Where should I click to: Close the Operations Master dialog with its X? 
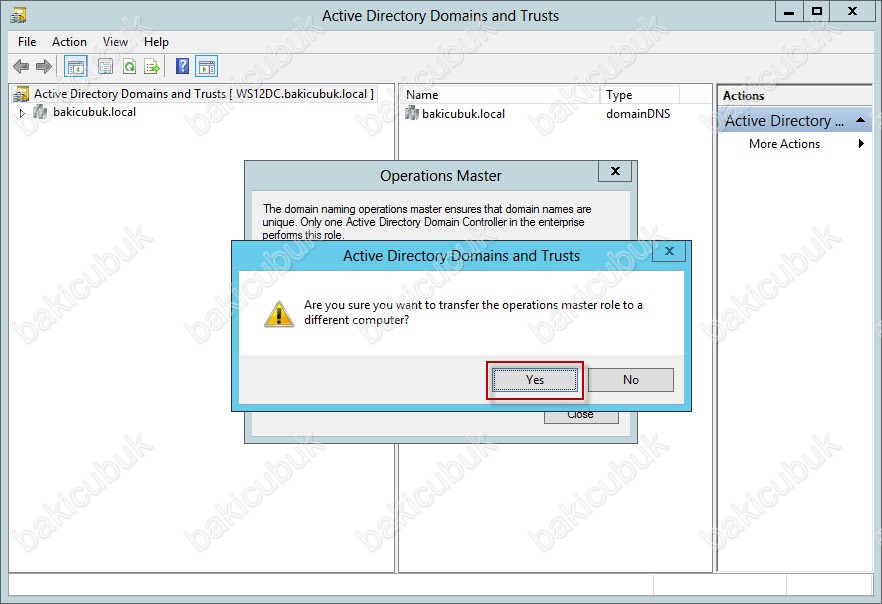click(x=615, y=172)
